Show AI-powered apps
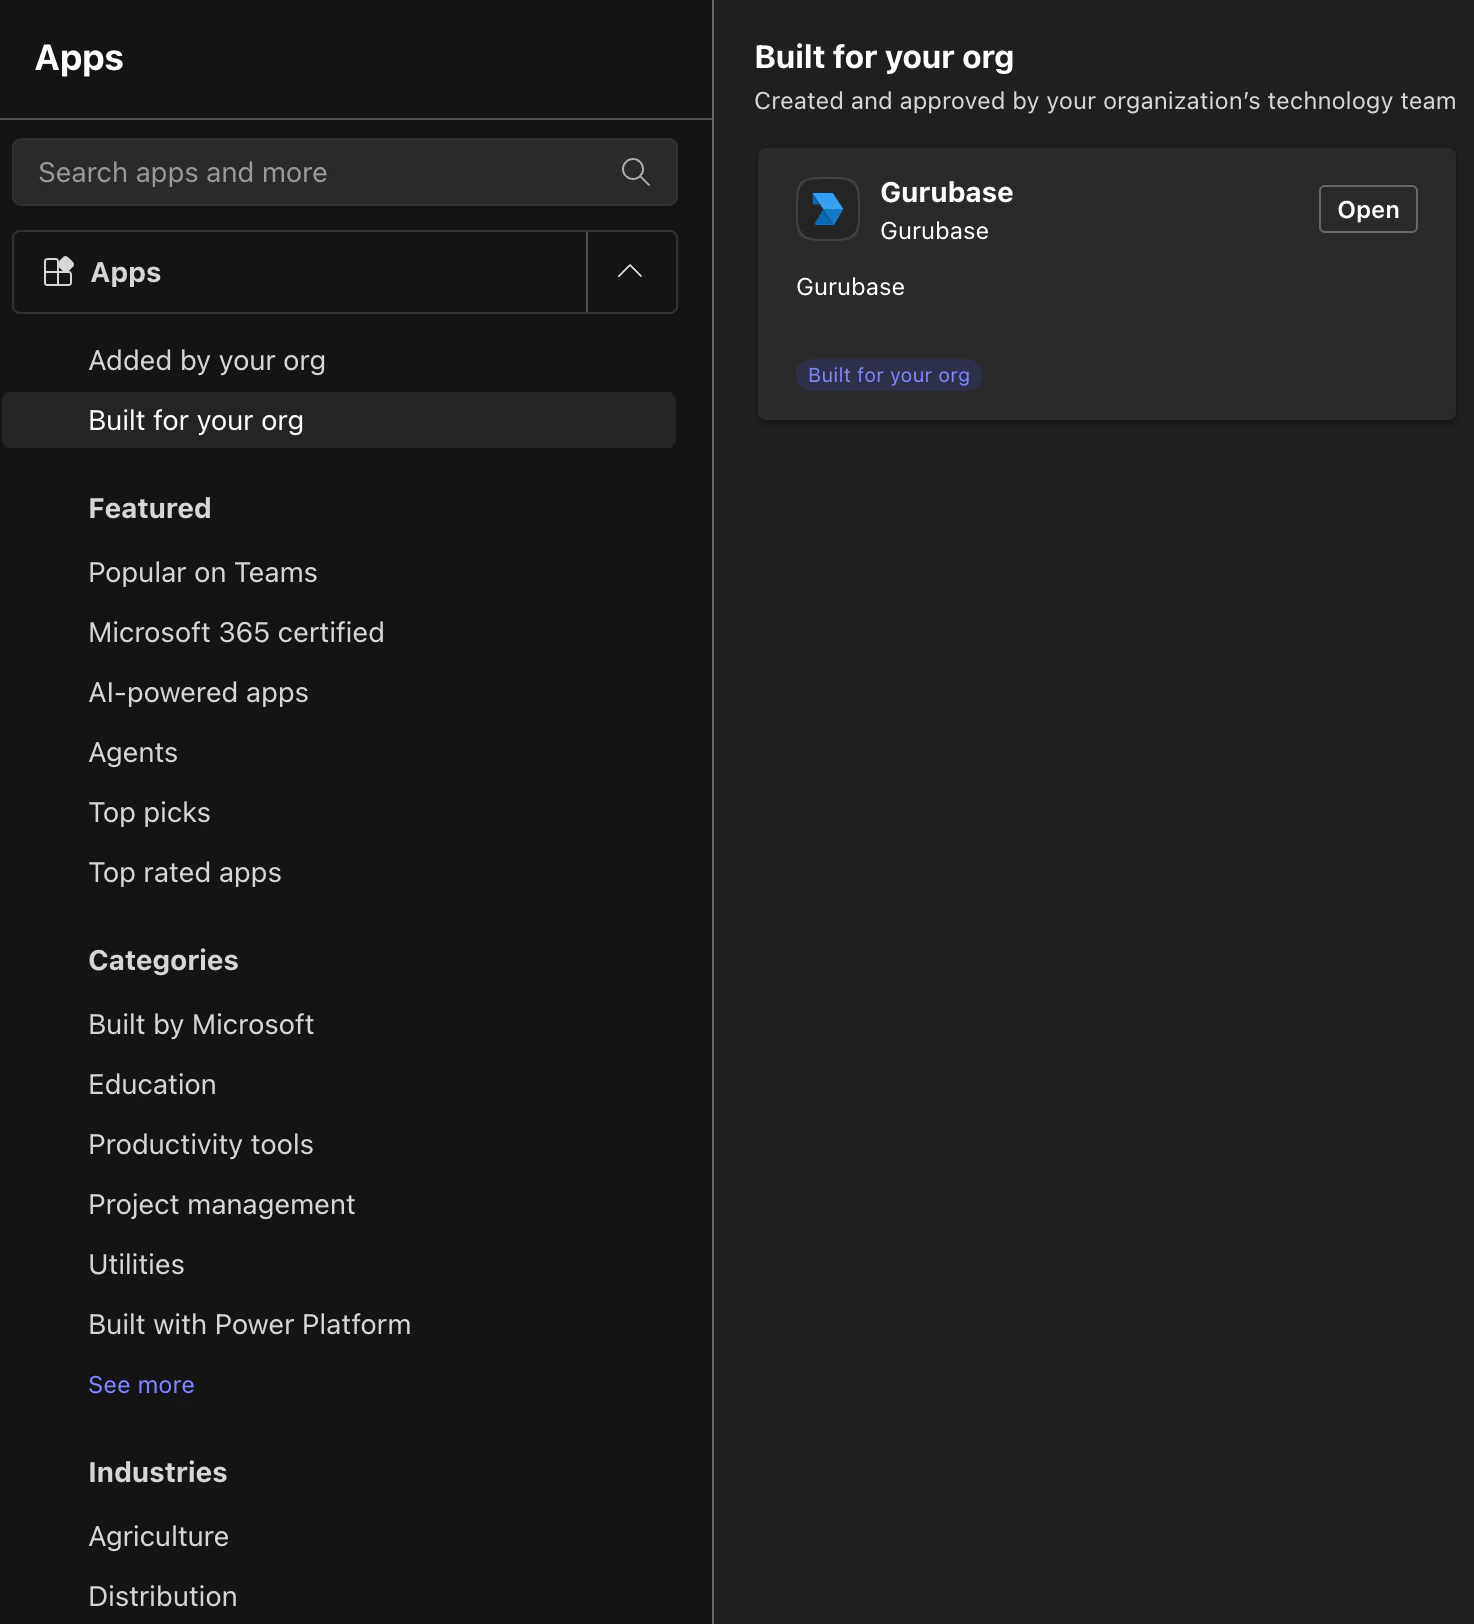 point(198,692)
